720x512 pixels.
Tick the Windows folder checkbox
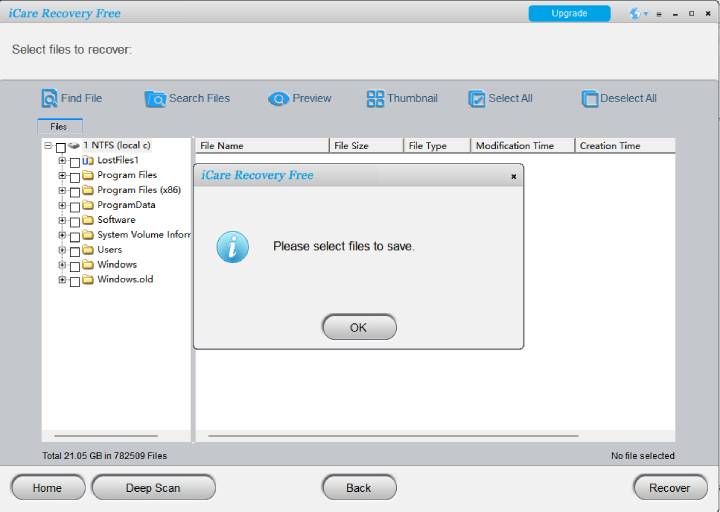(75, 267)
